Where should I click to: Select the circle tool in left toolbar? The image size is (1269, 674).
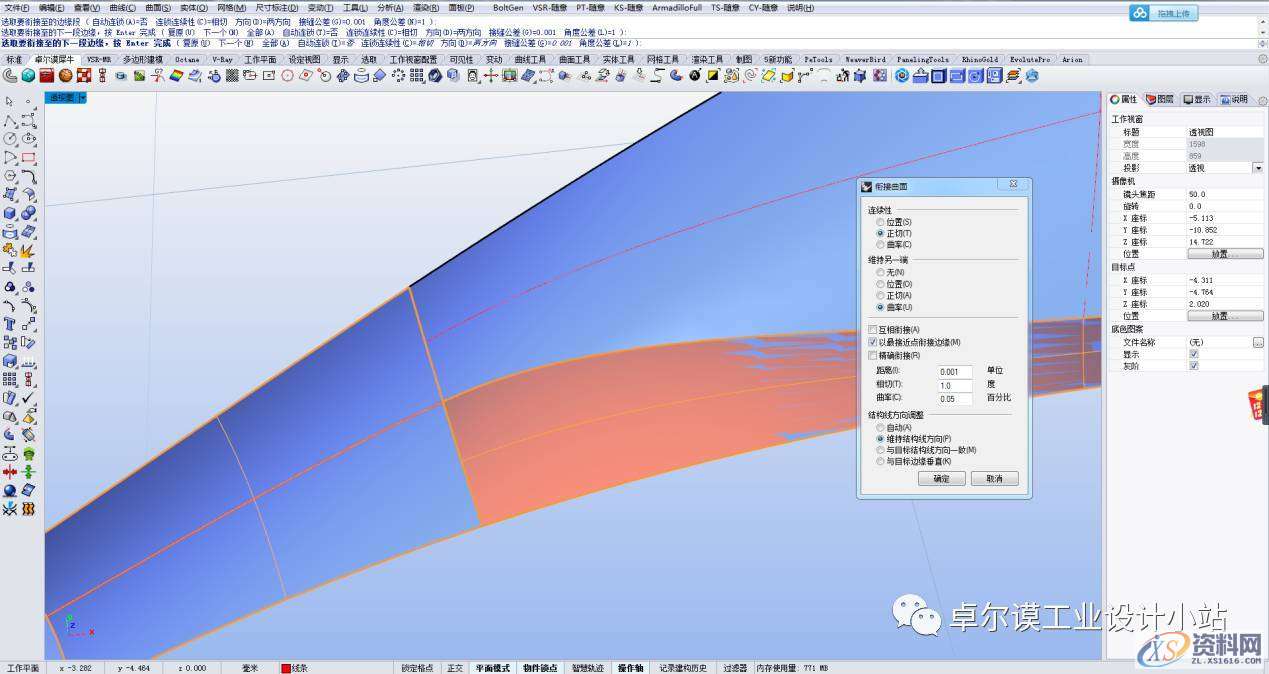coord(10,138)
